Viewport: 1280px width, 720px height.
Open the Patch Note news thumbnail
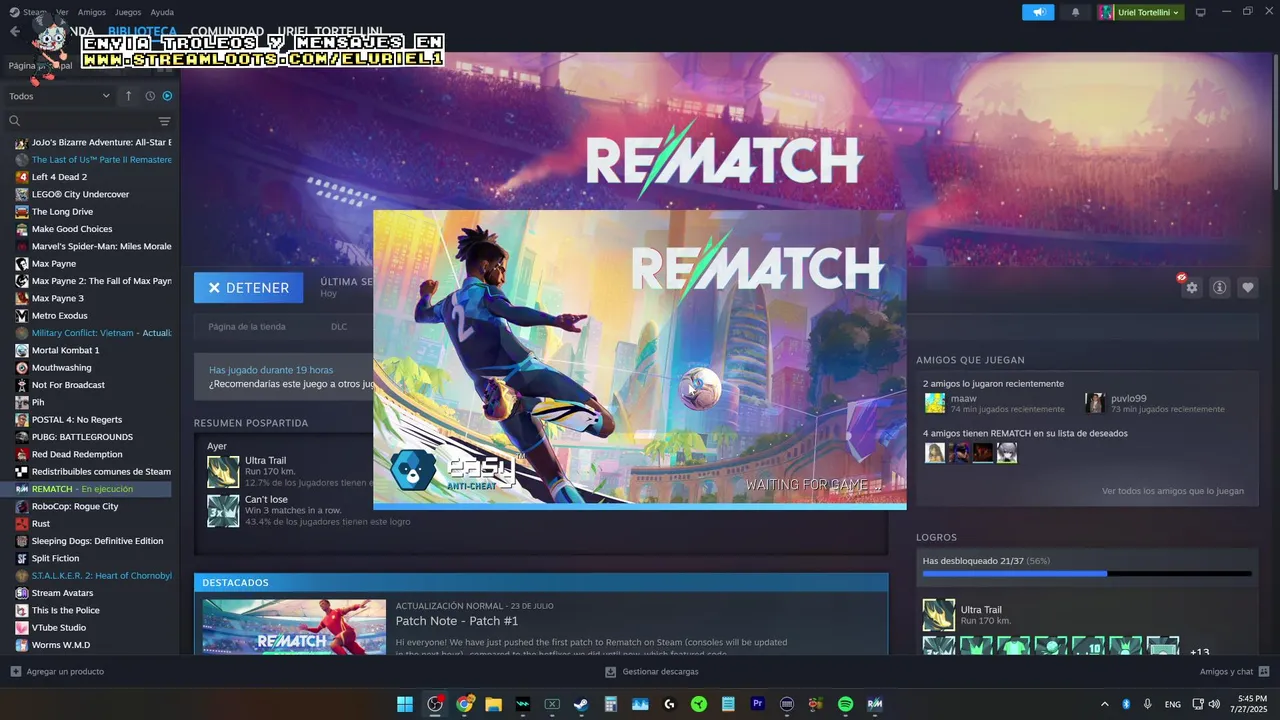[x=294, y=627]
